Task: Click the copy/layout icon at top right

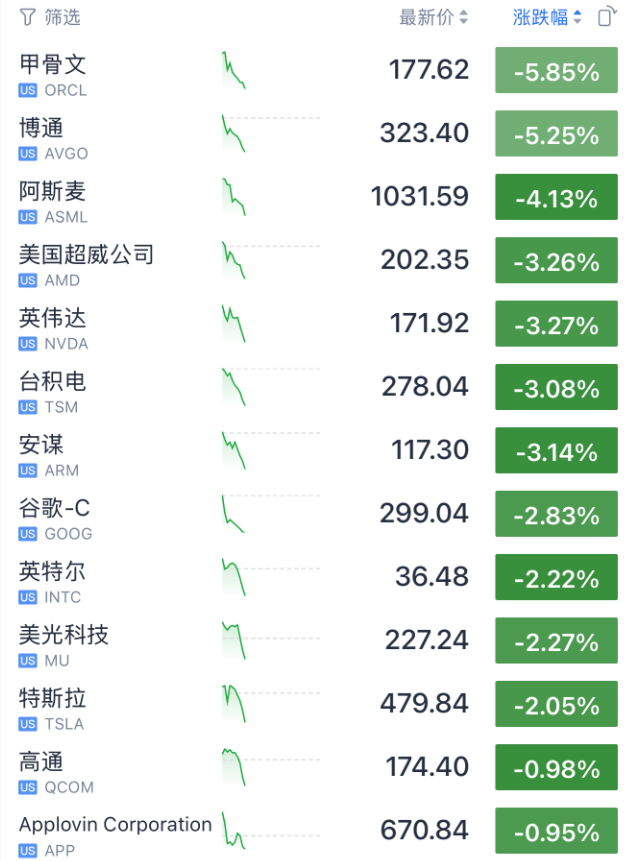Action: 606,17
